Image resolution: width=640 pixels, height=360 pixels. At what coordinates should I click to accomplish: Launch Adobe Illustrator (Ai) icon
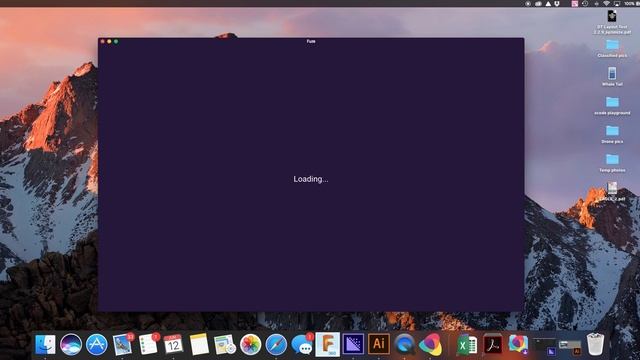[x=379, y=344]
